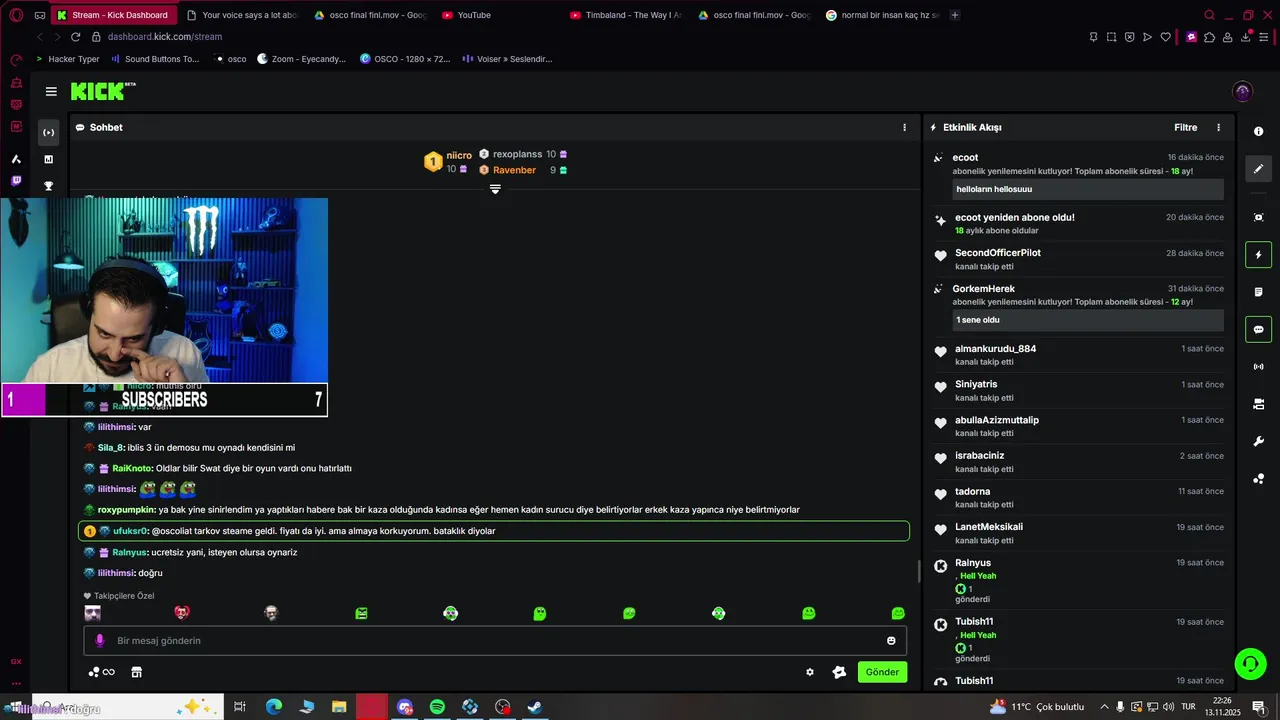Open Steam from the taskbar
This screenshot has height=720, width=1280.
535,707
